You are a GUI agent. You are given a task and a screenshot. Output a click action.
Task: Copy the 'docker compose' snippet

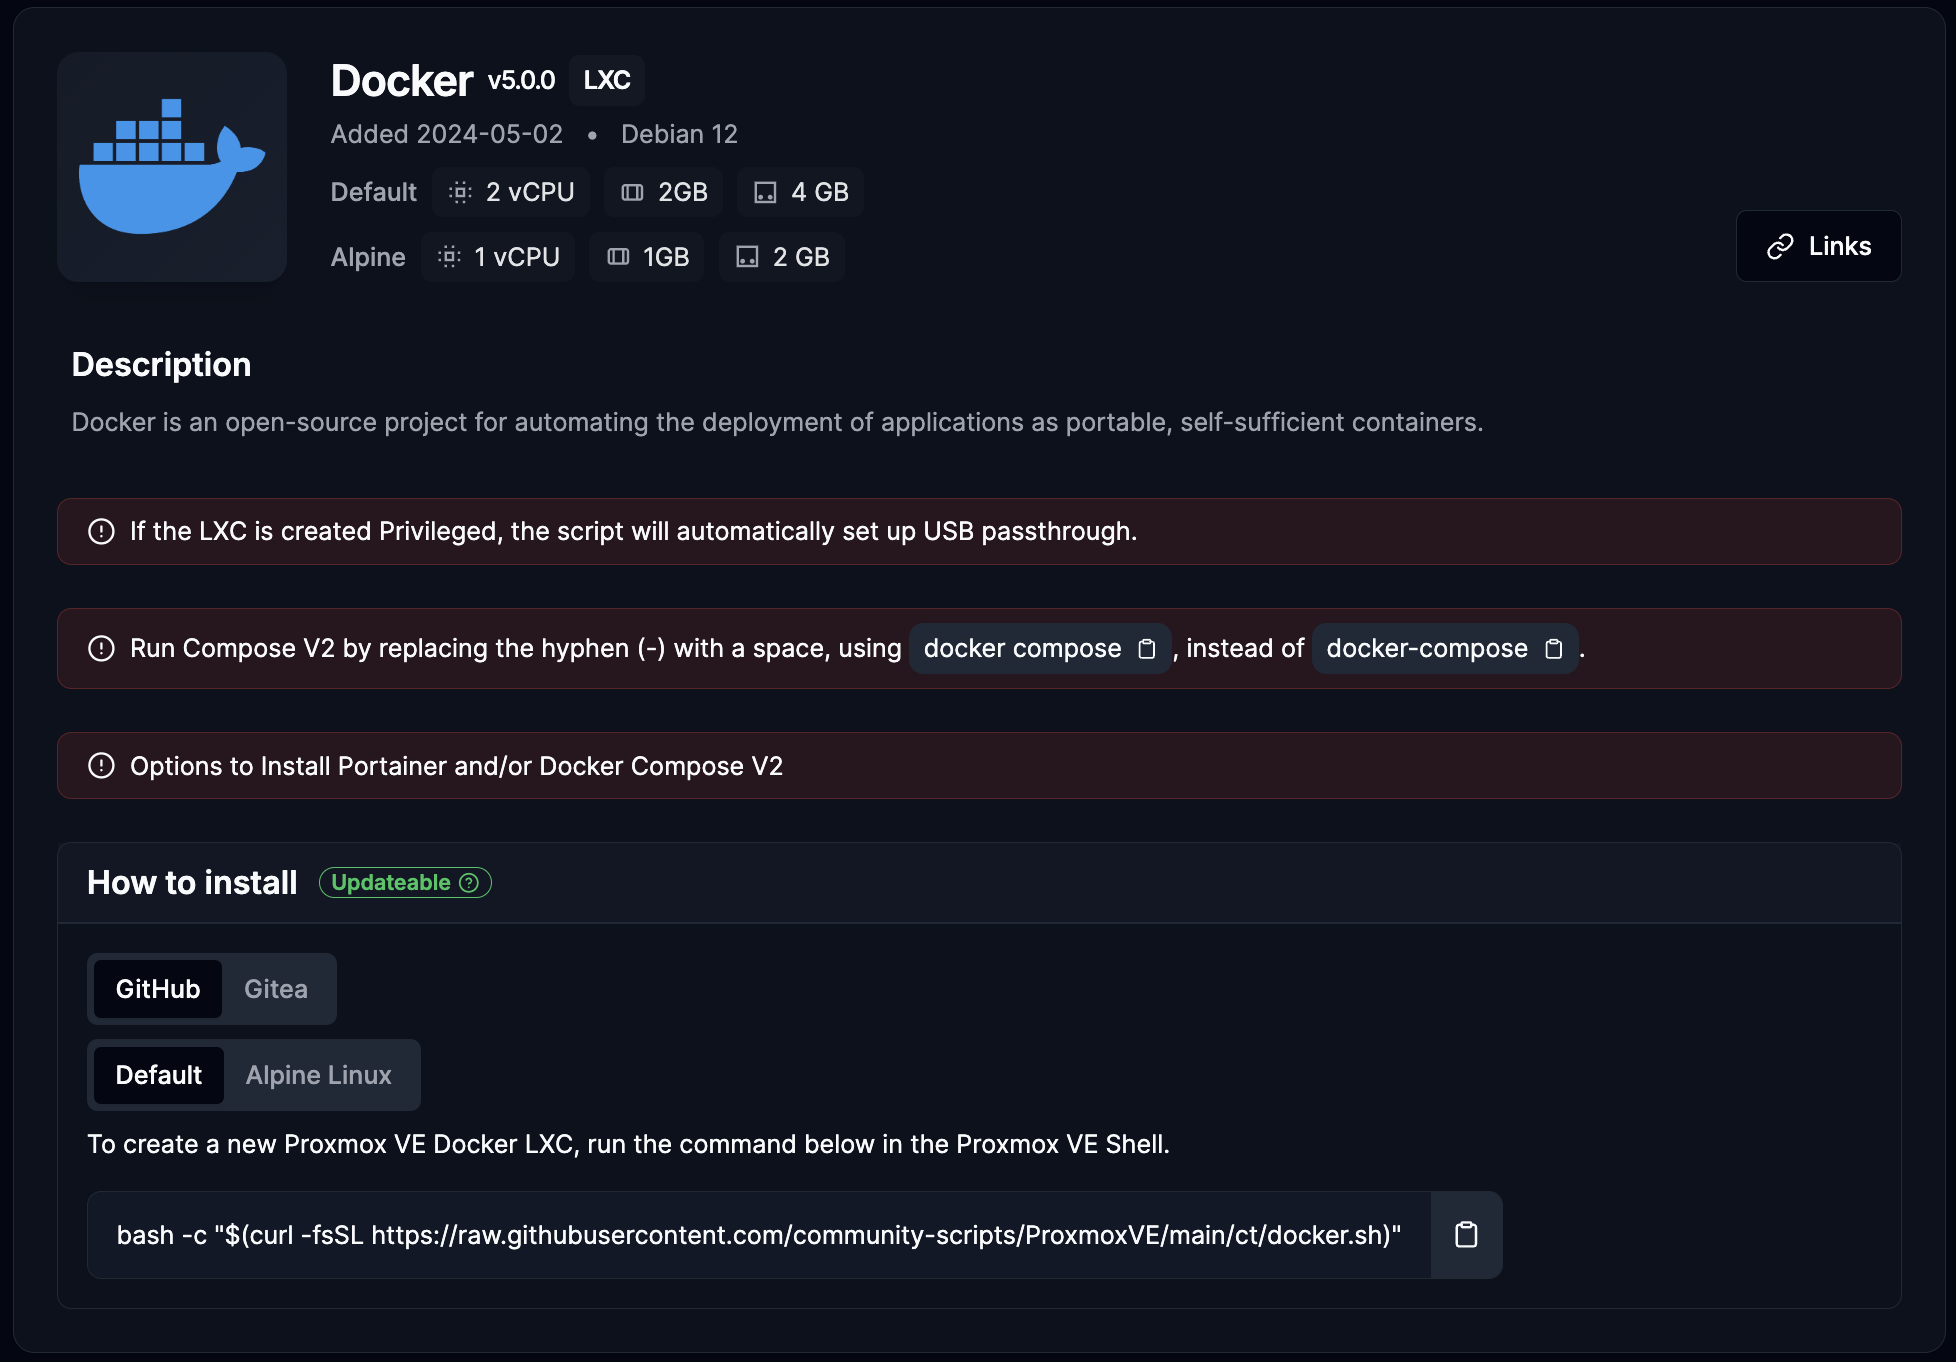pyautogui.click(x=1147, y=649)
